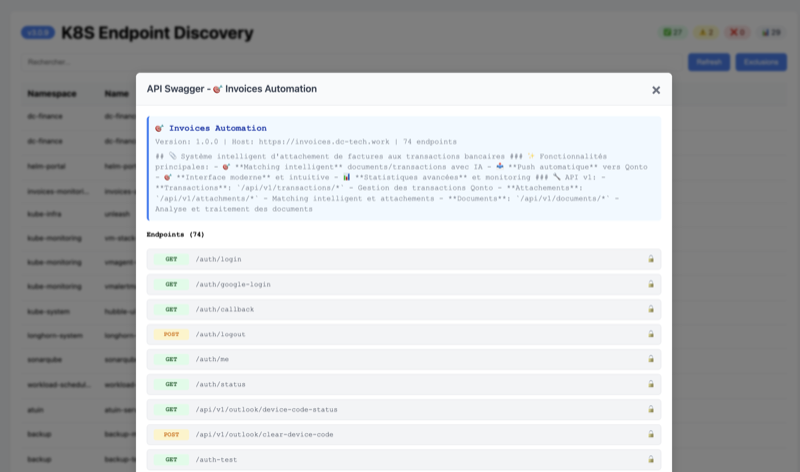Viewport: 800px width, 472px height.
Task: Click the POST badge on /auth/logout
Action: point(171,334)
